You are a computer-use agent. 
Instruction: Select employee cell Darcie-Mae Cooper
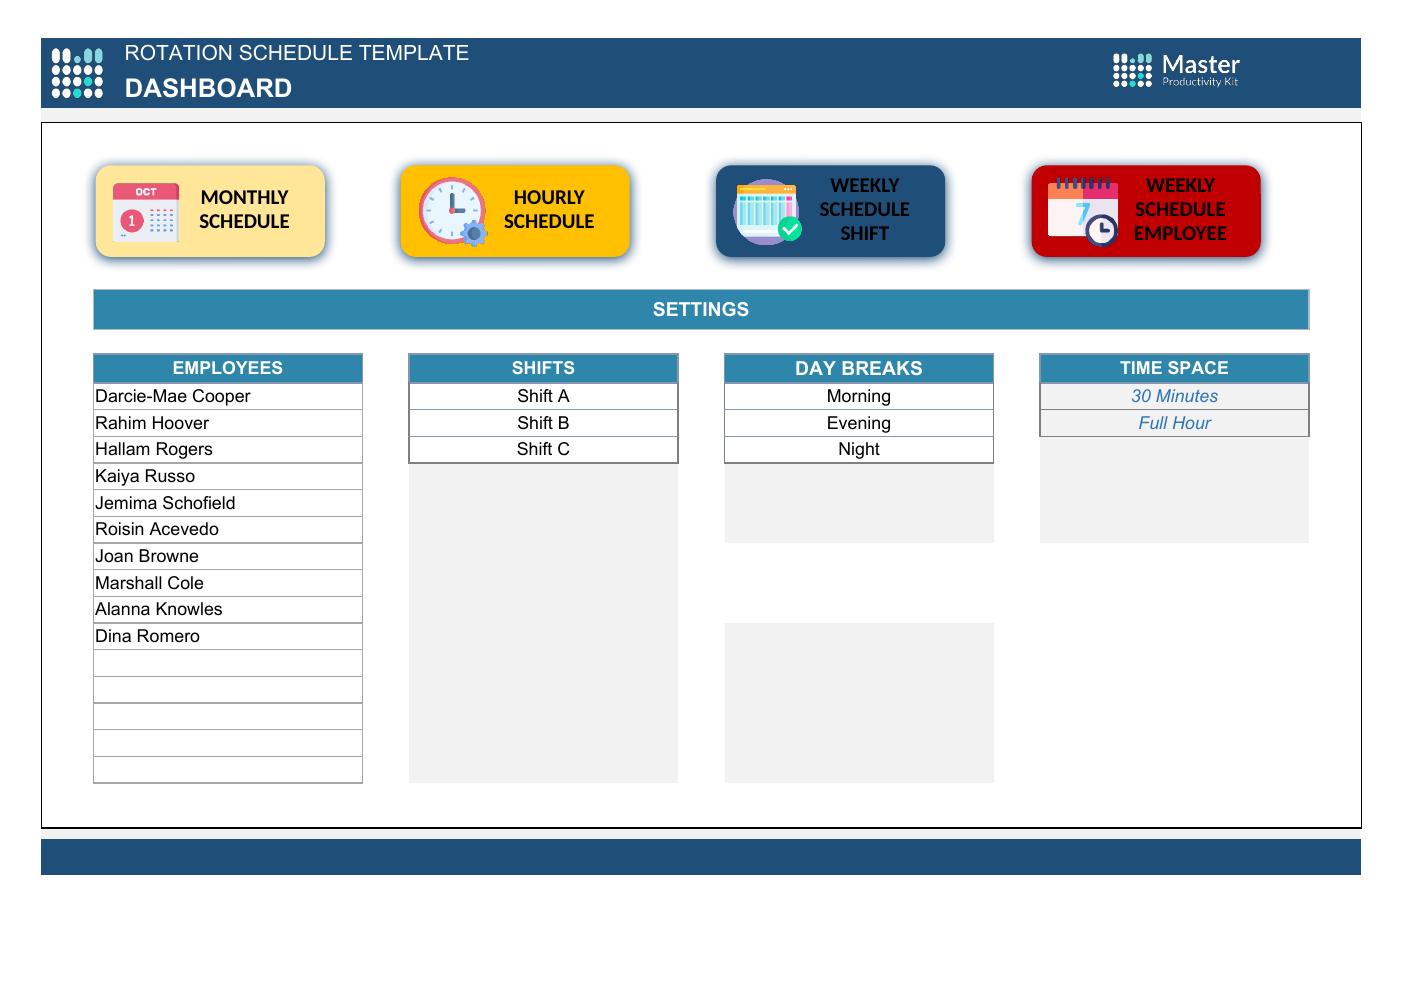point(228,396)
